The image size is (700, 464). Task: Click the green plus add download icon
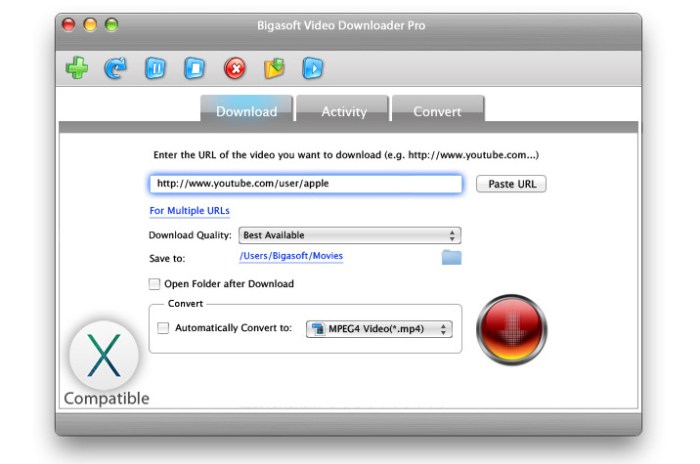pos(77,68)
